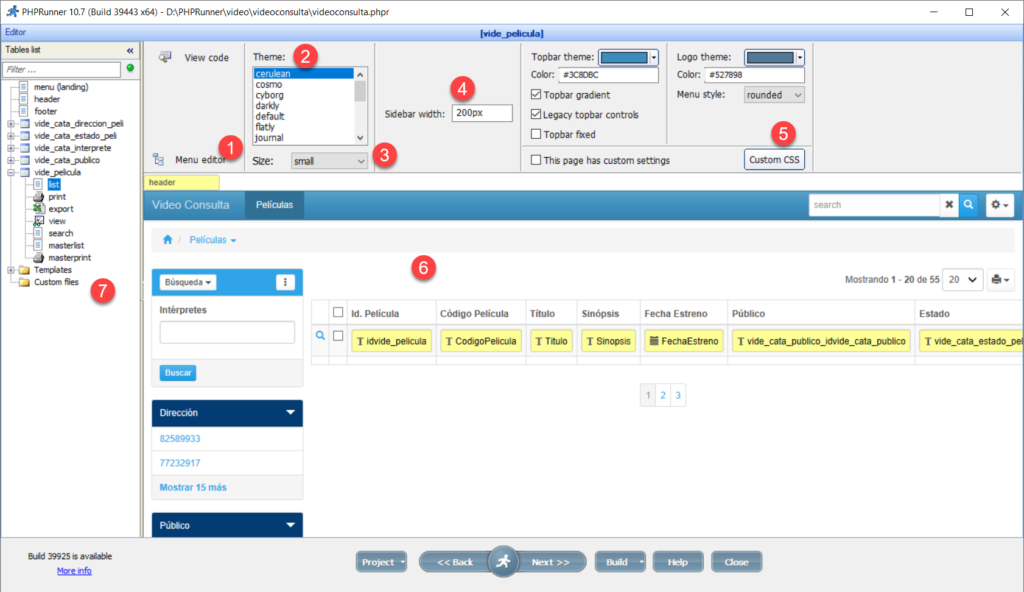Disable the Topbar gradient checkbox
Image resolution: width=1024 pixels, height=592 pixels.
(536, 95)
